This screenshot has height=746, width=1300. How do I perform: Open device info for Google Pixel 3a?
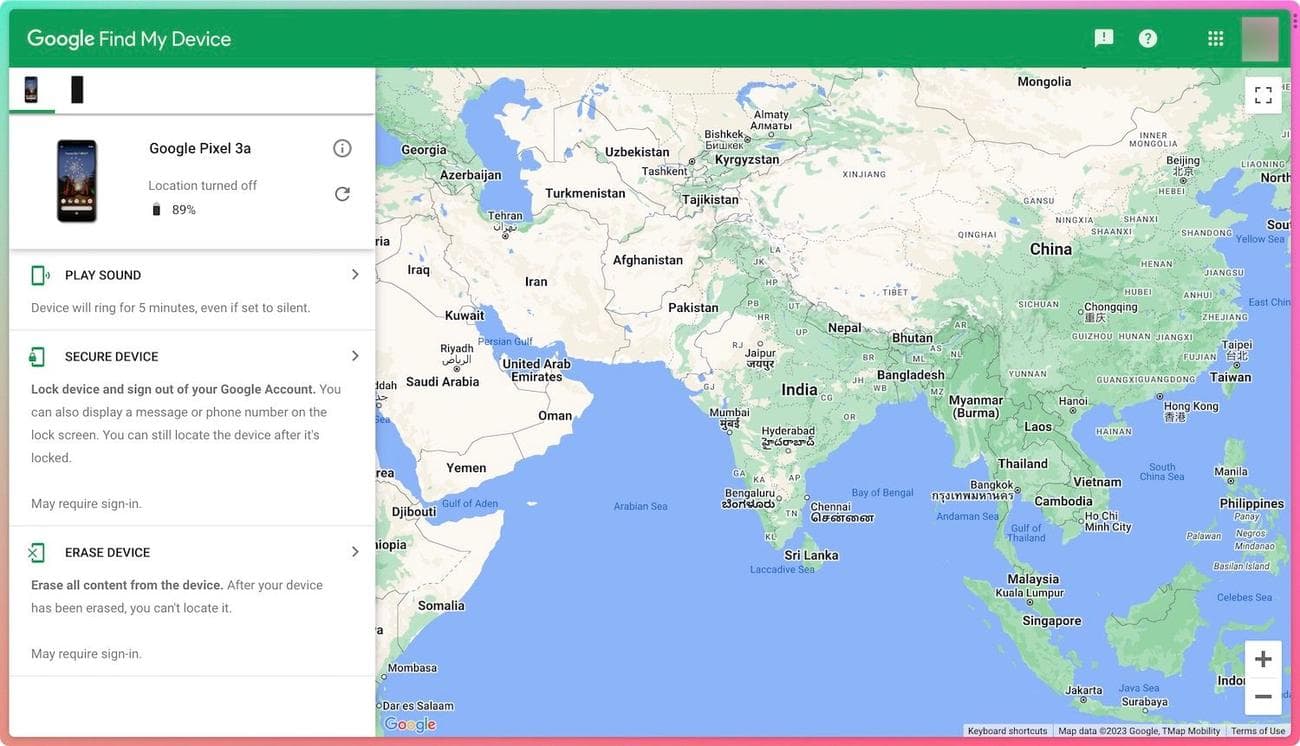click(x=342, y=147)
